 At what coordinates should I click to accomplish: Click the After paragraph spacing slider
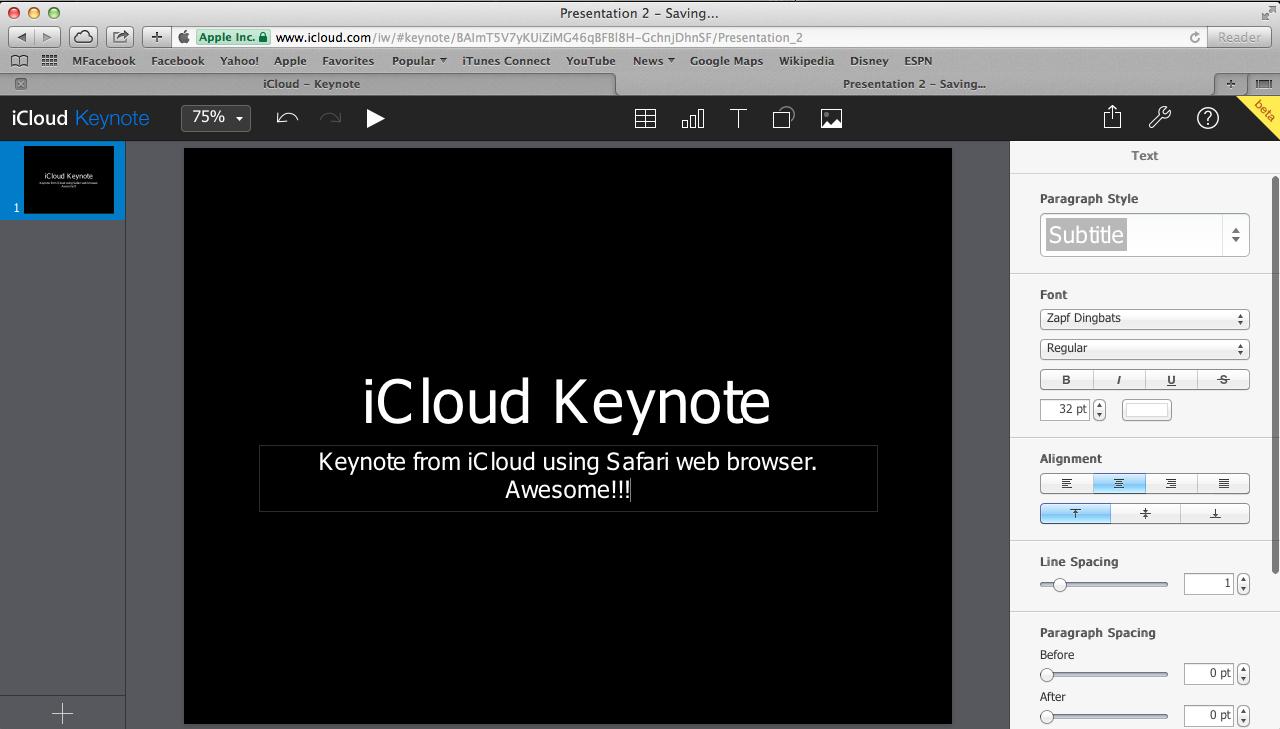point(1104,716)
